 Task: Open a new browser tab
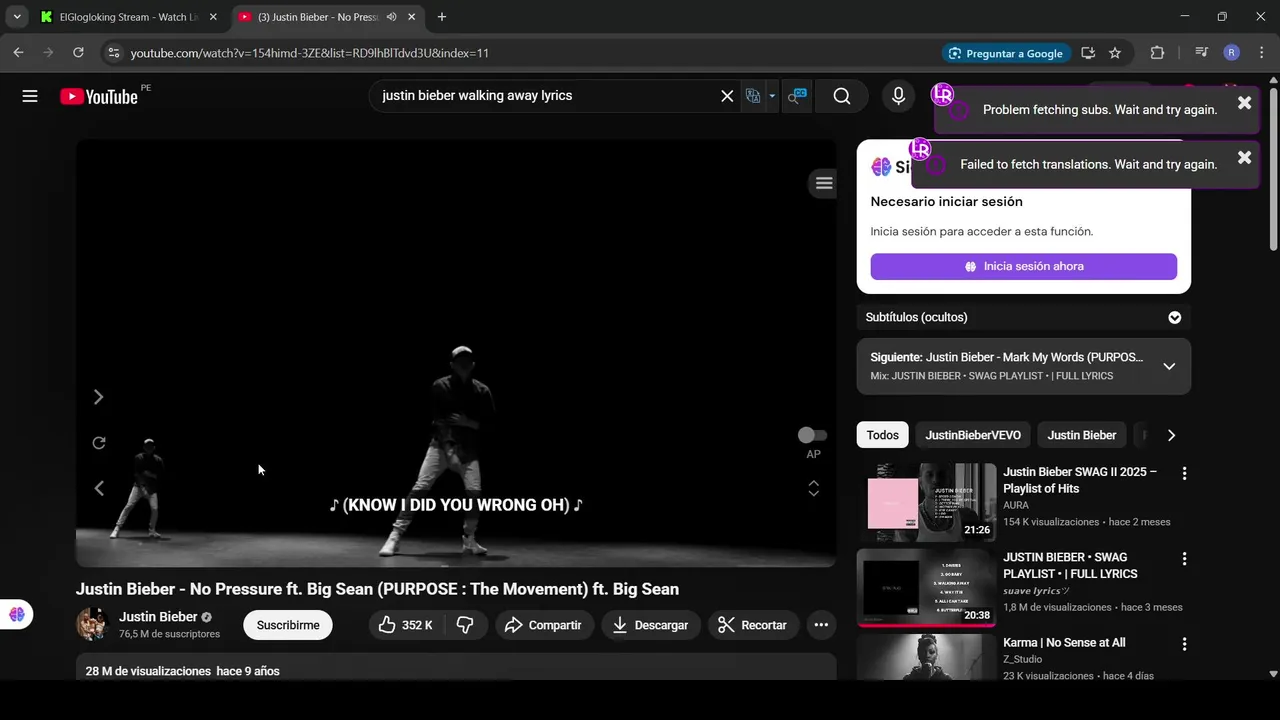[x=442, y=17]
